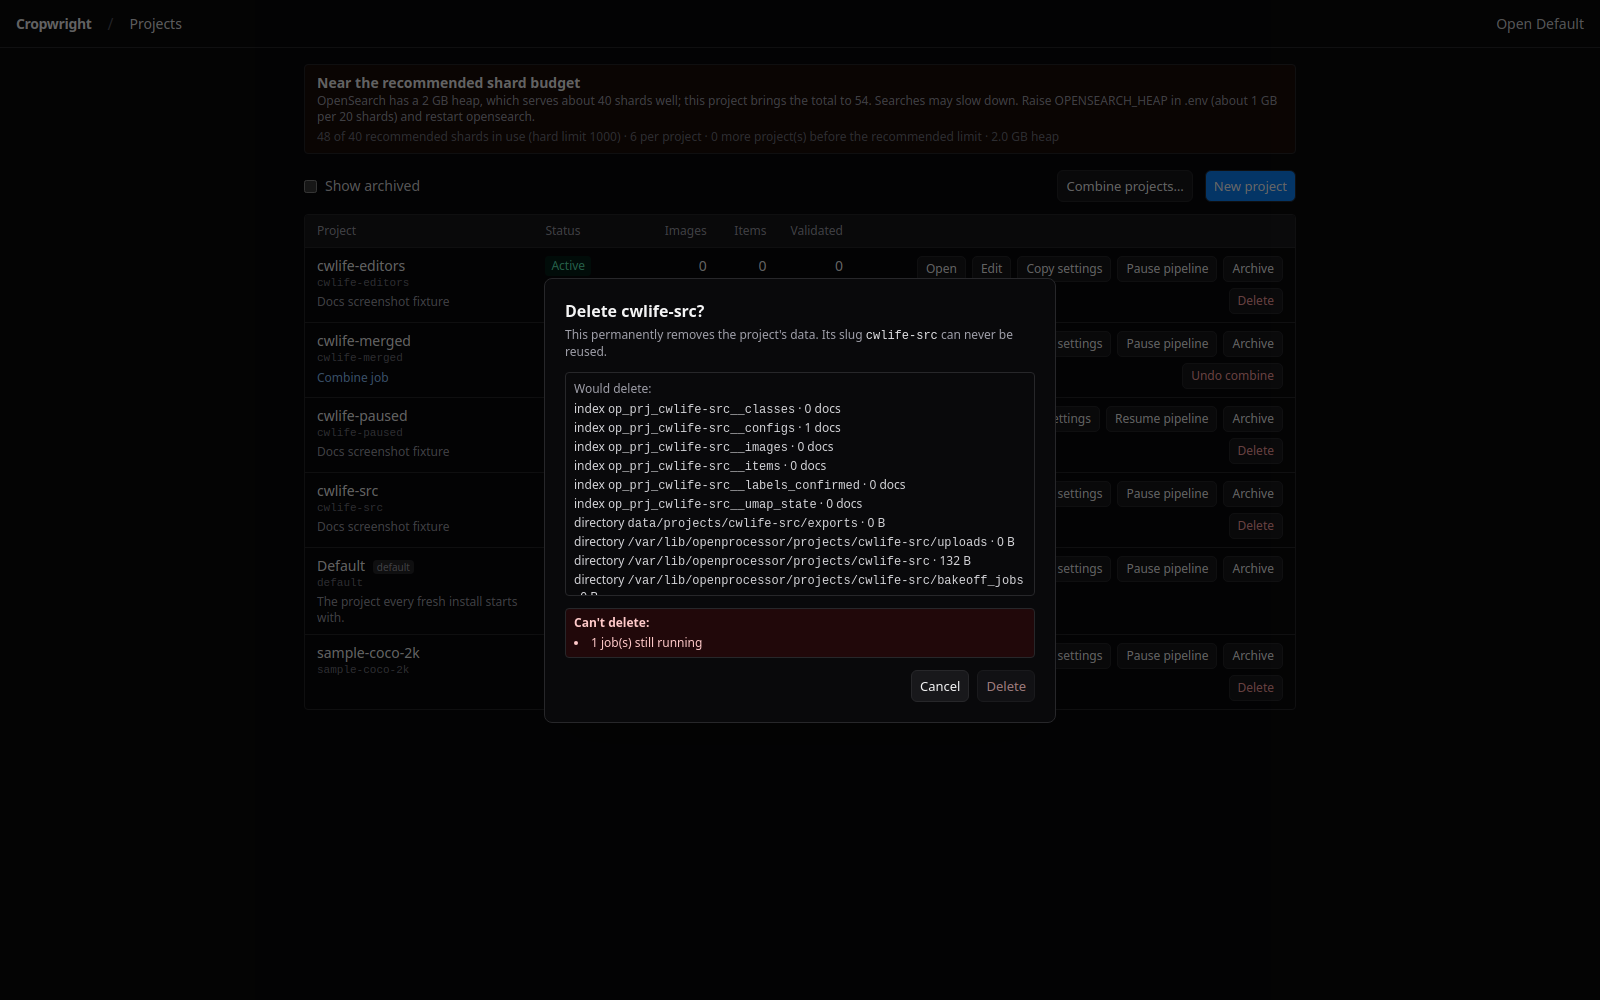Viewport: 1600px width, 1000px height.
Task: Select the cwlife-editors project name
Action: tap(361, 266)
